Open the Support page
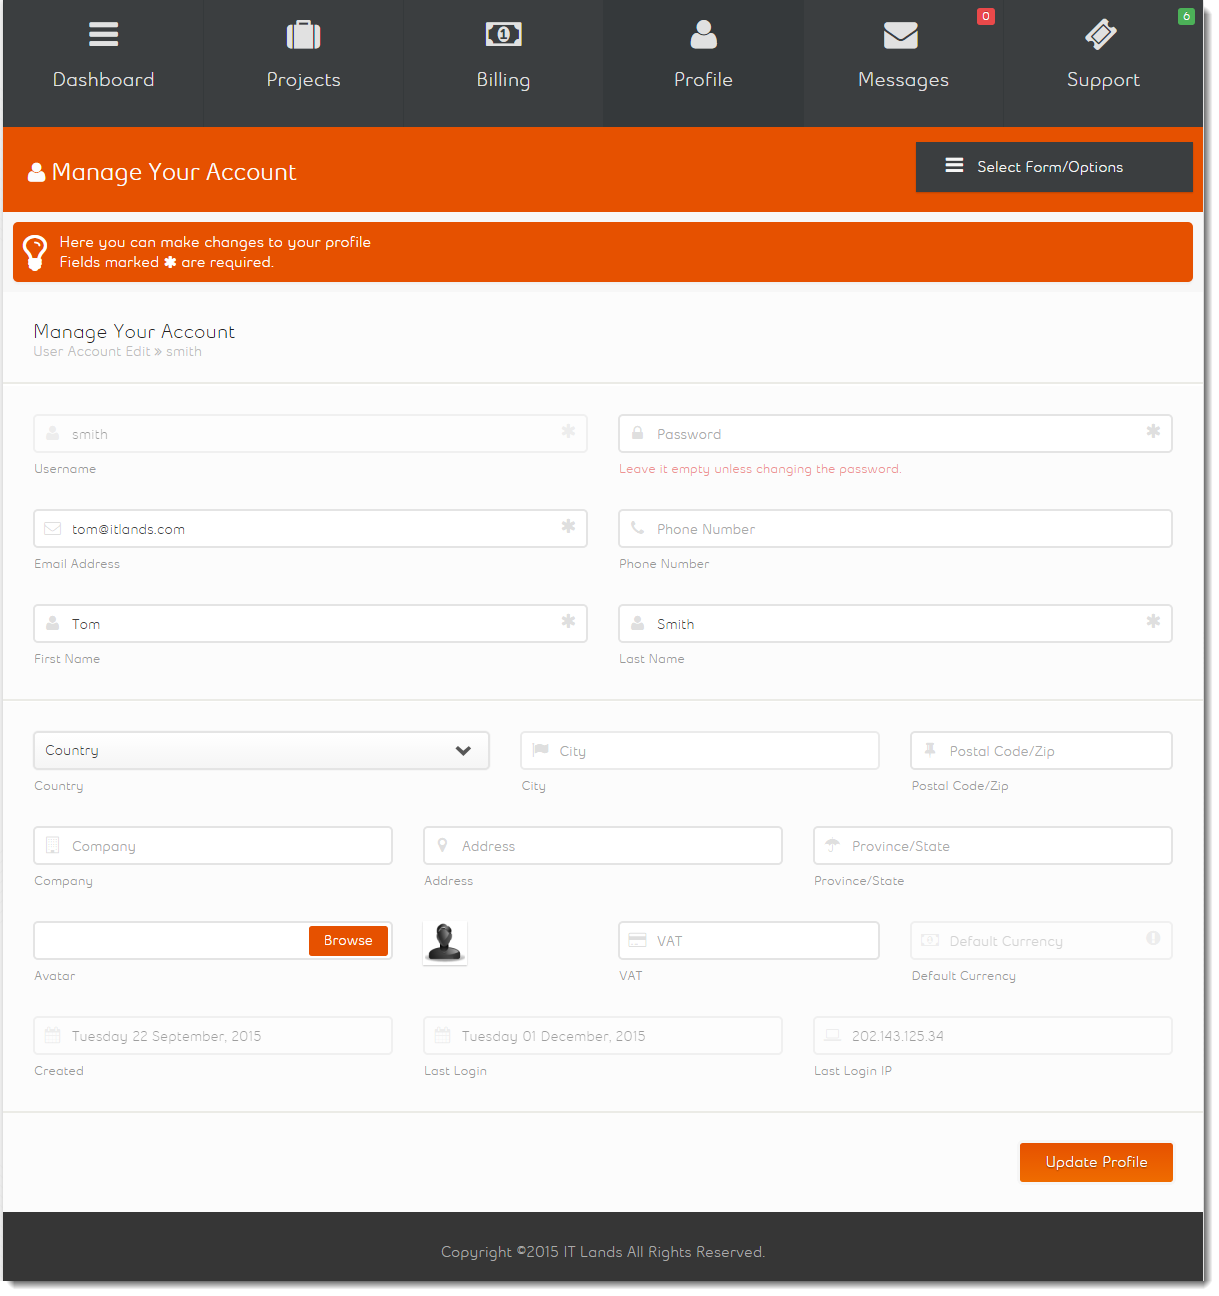The width and height of the screenshot is (1219, 1296). [x=1103, y=63]
